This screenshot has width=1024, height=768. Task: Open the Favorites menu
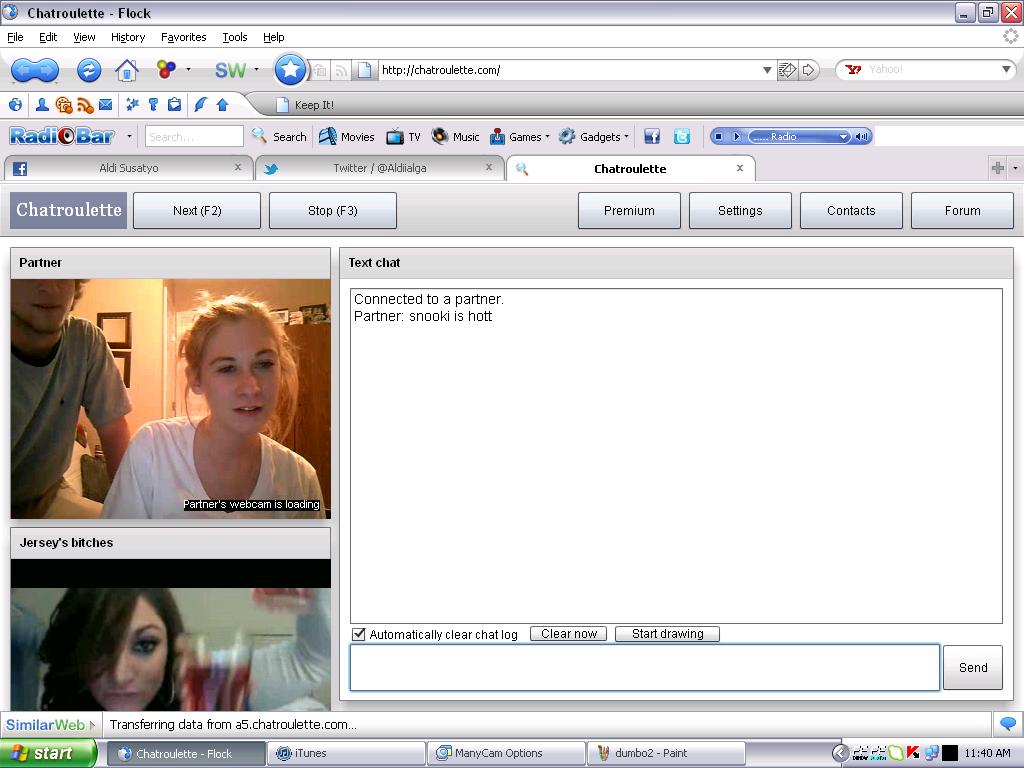(x=184, y=37)
